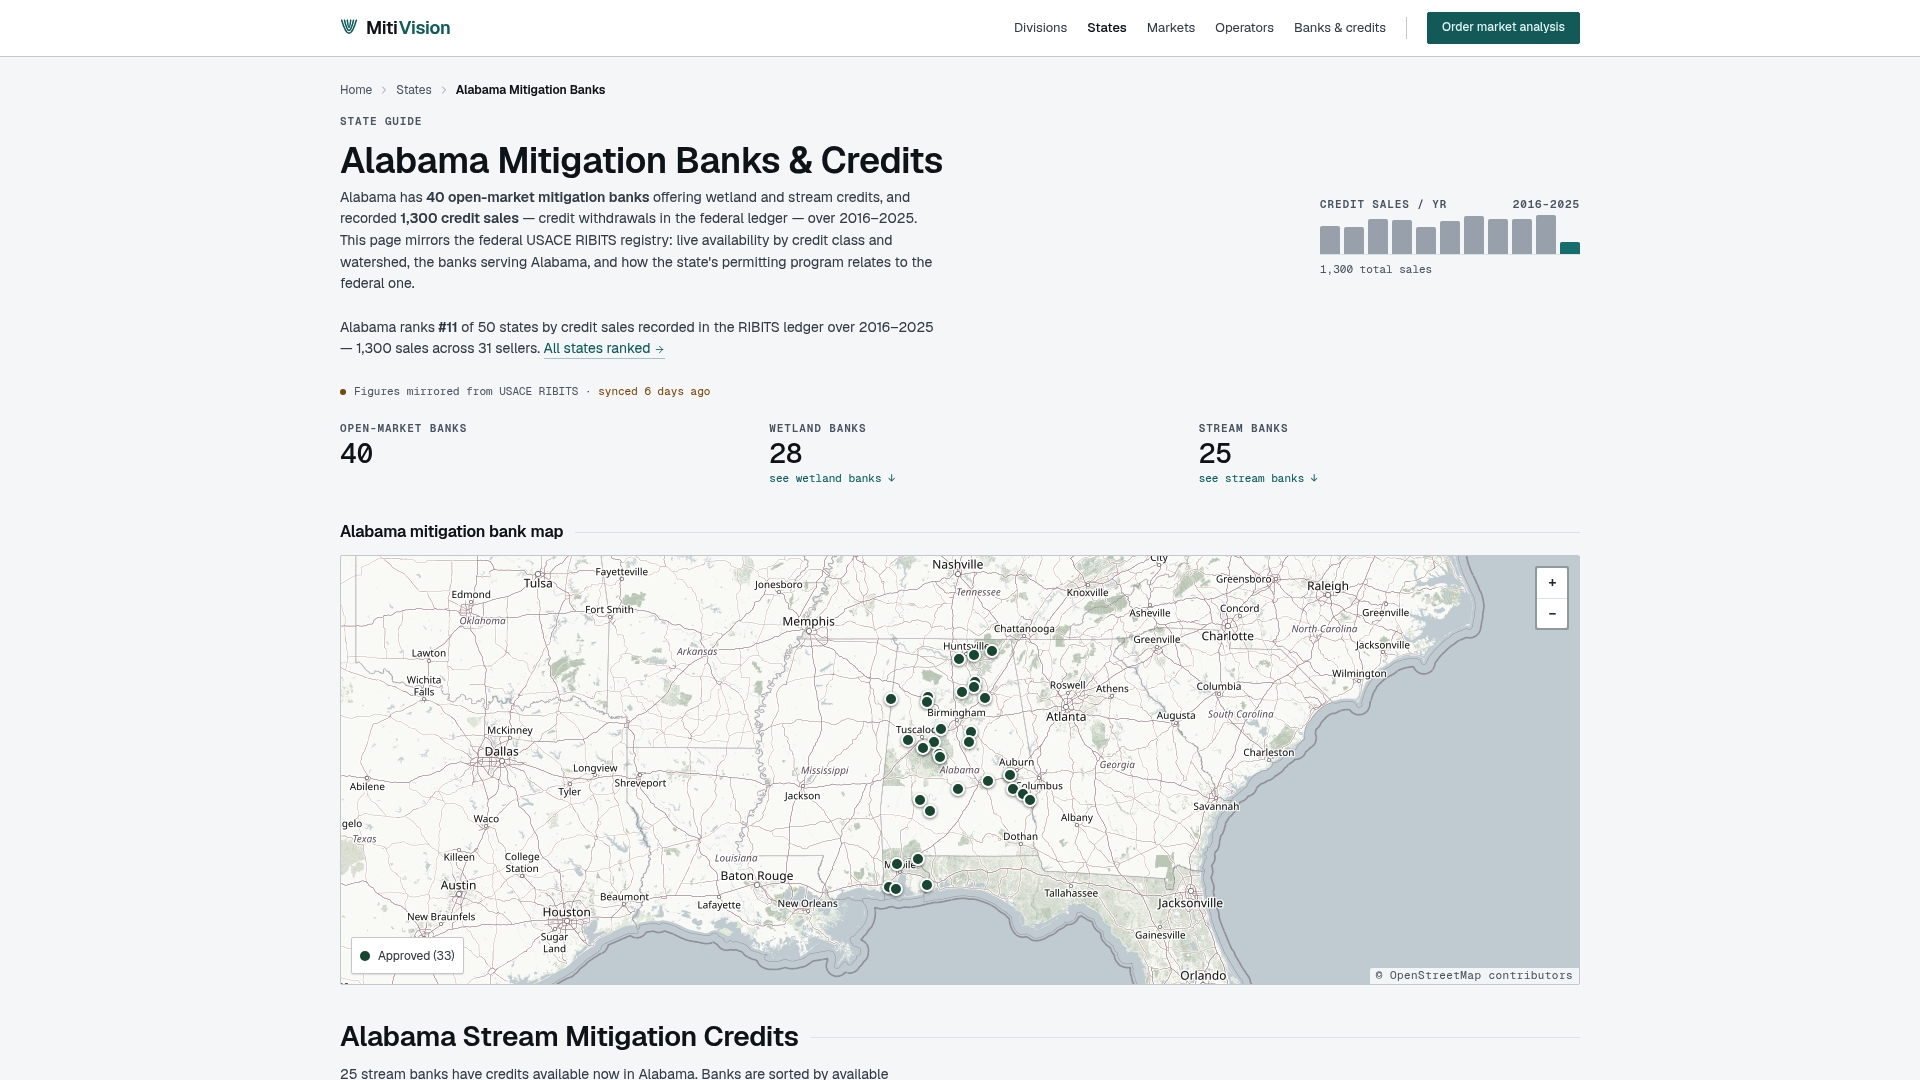The height and width of the screenshot is (1080, 1920).
Task: Click the Stream Banks value 25
Action: pos(1215,454)
